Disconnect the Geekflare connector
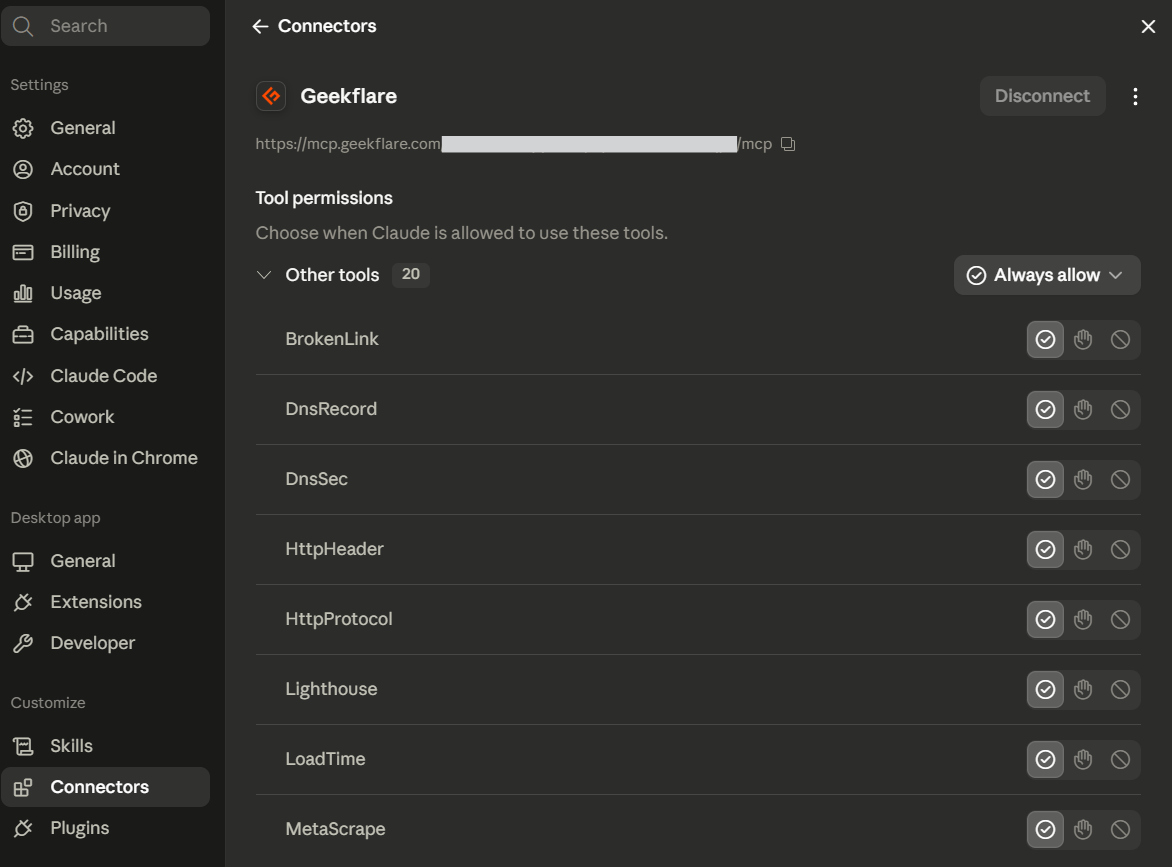The image size is (1172, 867). pos(1042,96)
